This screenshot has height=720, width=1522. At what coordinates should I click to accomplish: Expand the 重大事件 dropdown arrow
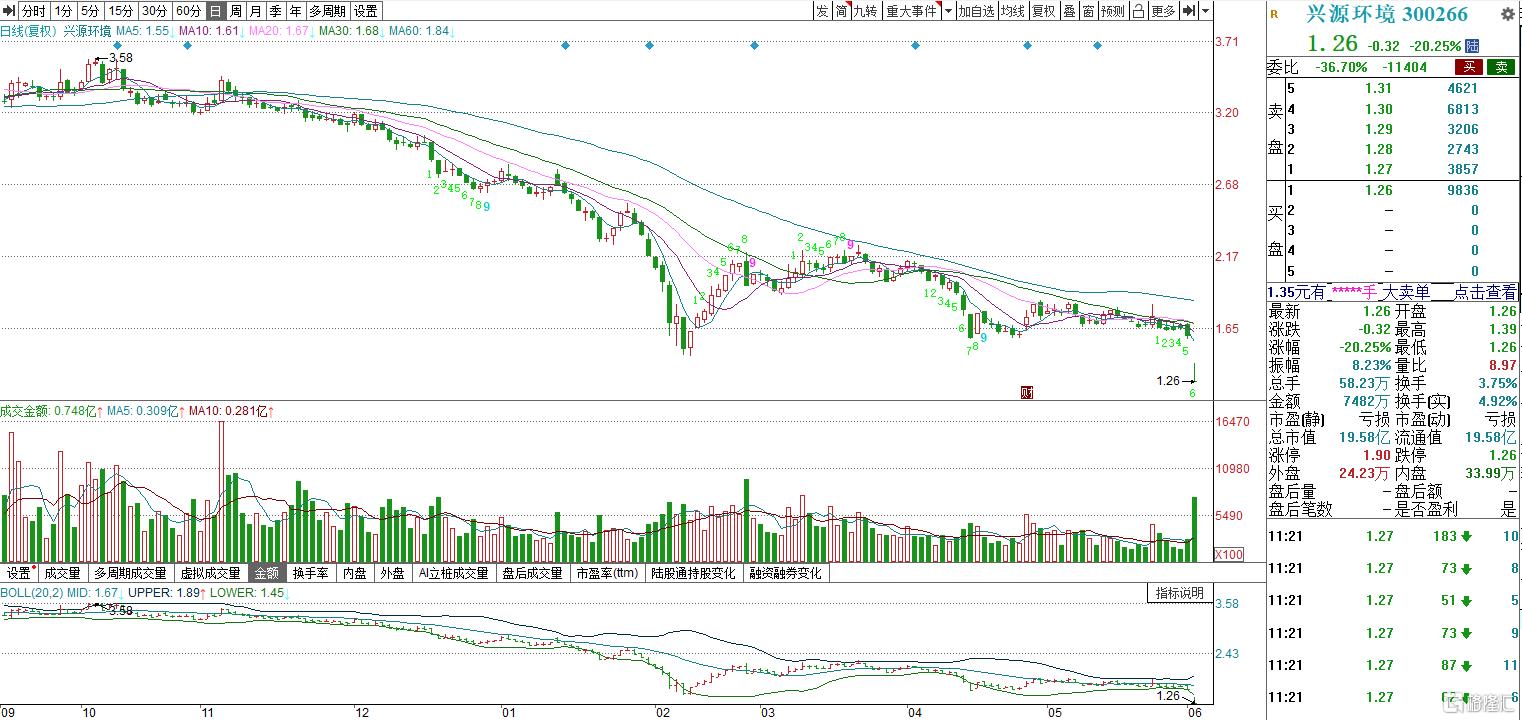pos(947,11)
